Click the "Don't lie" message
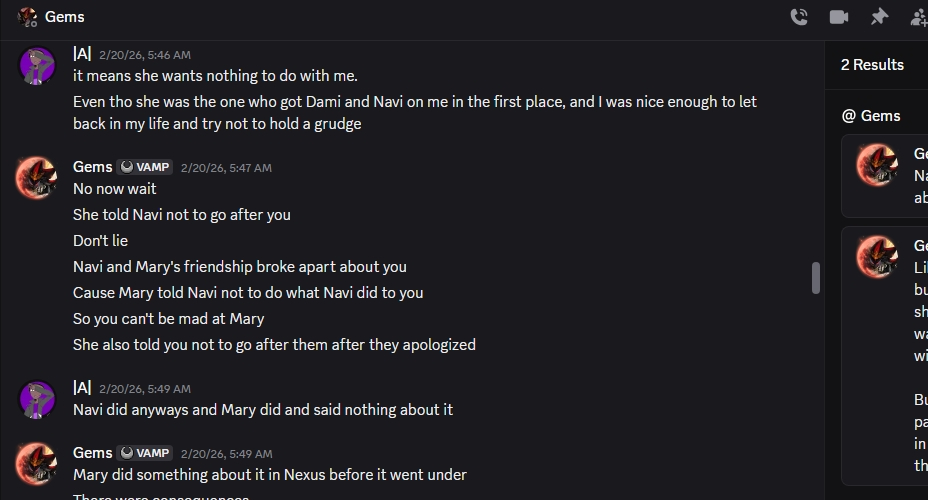928x500 pixels. tap(100, 241)
